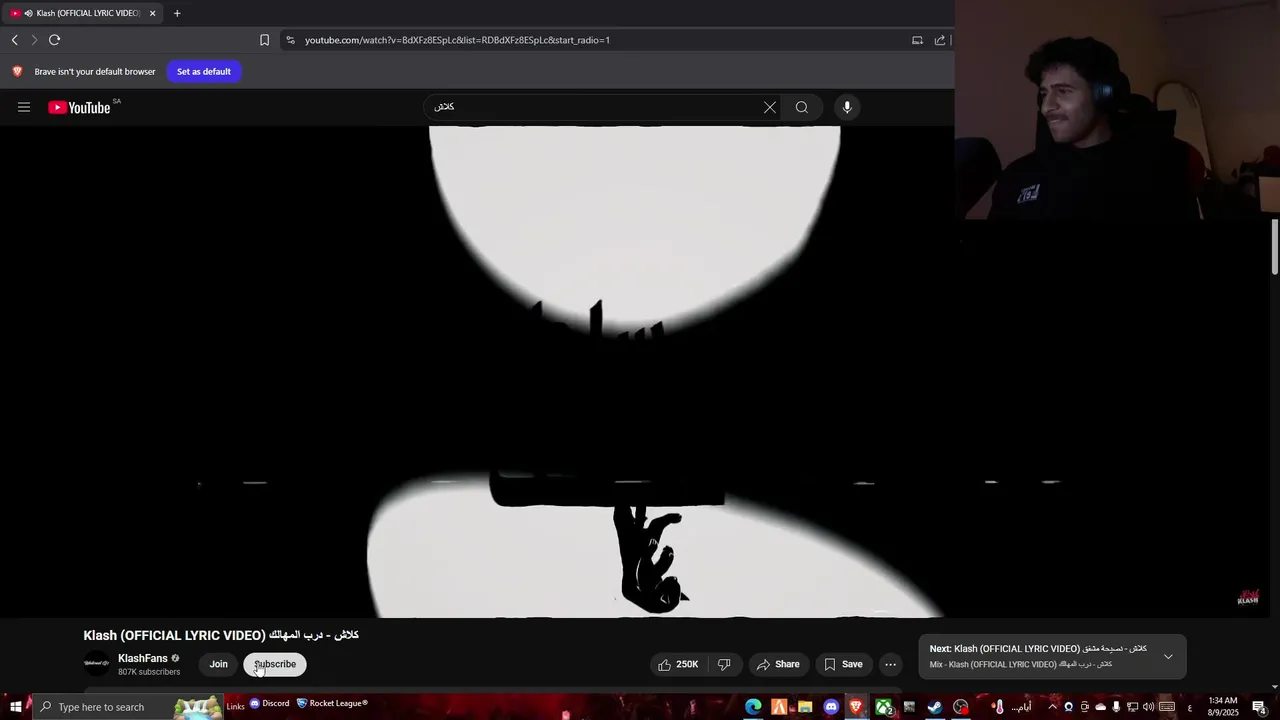This screenshot has width=1280, height=720.
Task: Click the video title text
Action: point(221,635)
